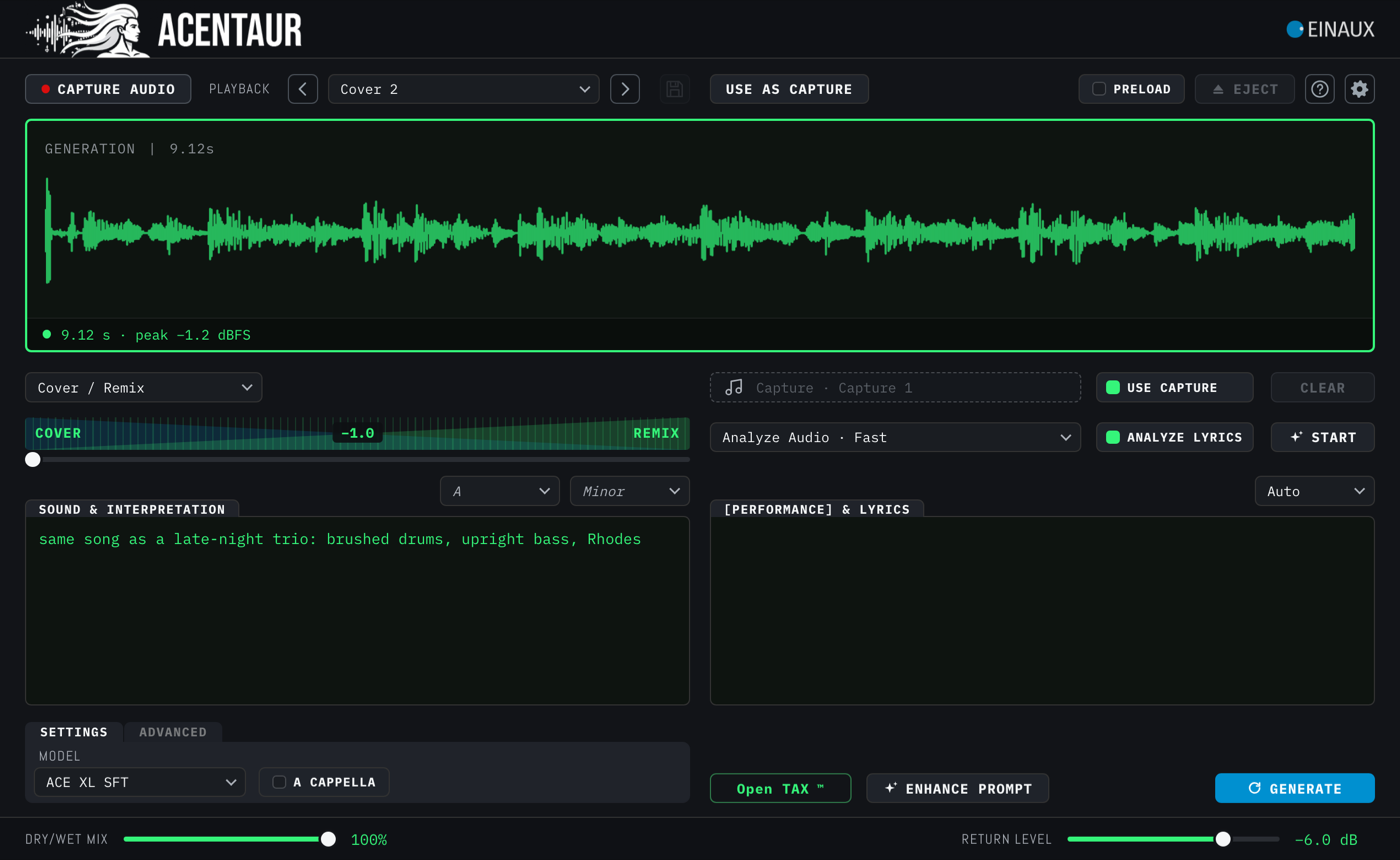
Task: Toggle the Use Capture option
Action: click(1175, 387)
